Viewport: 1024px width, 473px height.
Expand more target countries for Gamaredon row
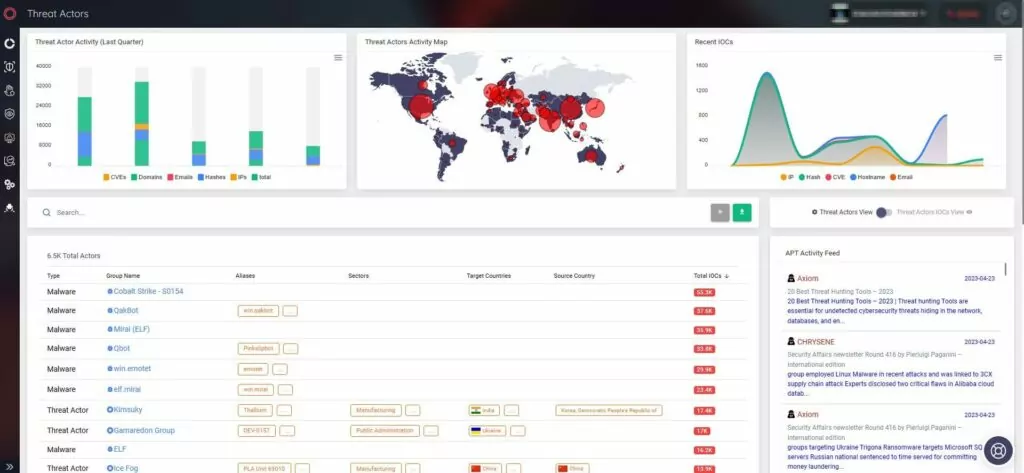pos(518,431)
